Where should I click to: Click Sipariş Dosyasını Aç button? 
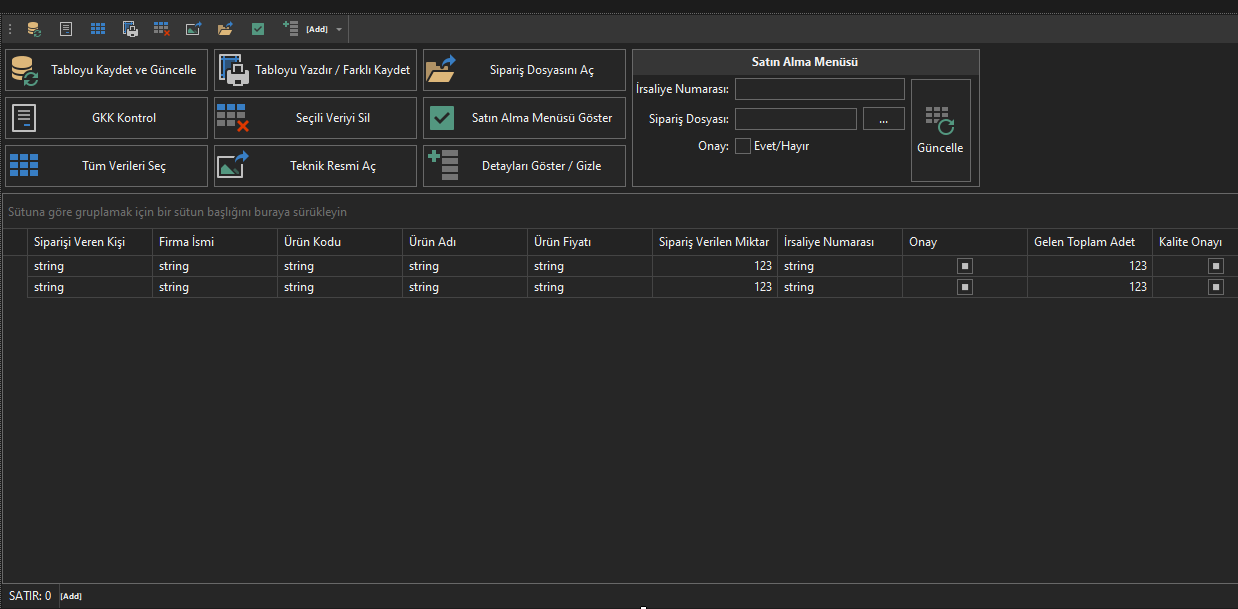coord(524,70)
